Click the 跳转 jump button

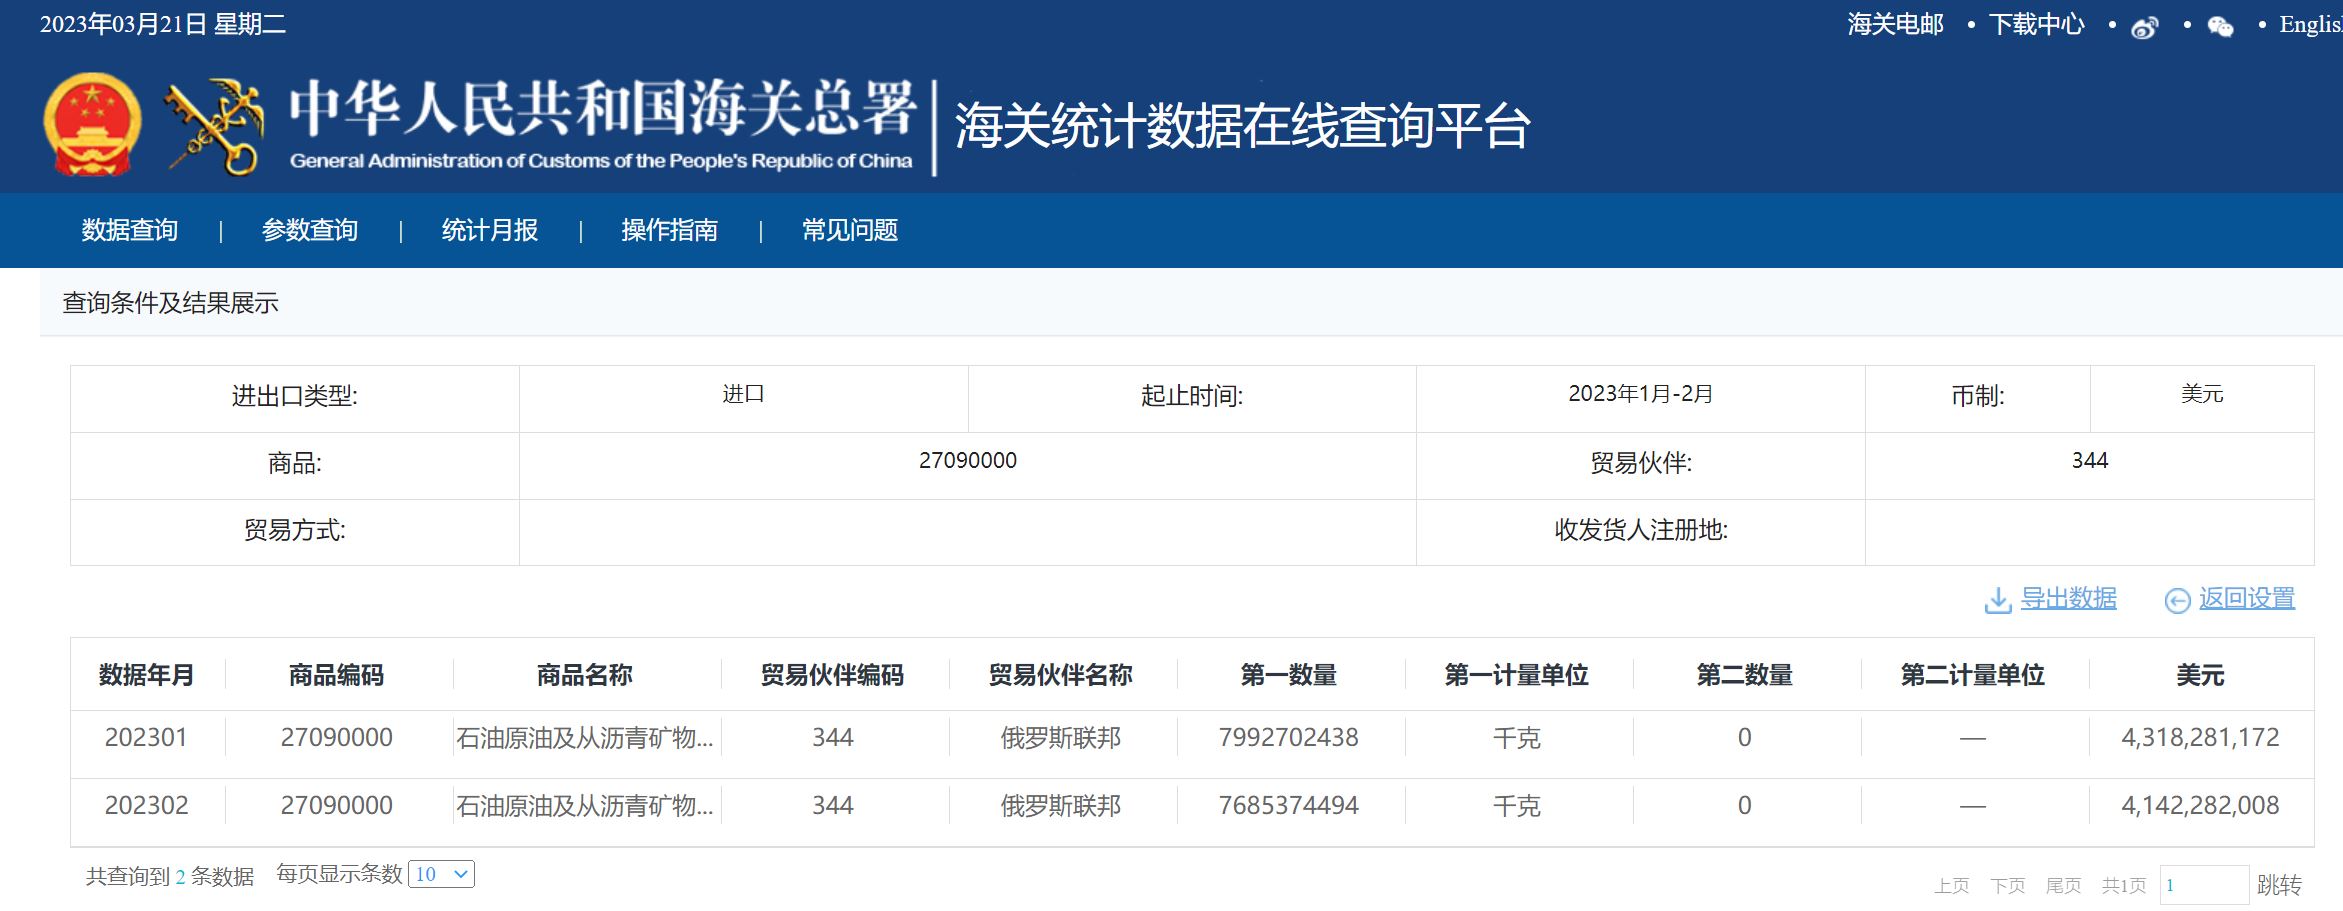(2279, 885)
